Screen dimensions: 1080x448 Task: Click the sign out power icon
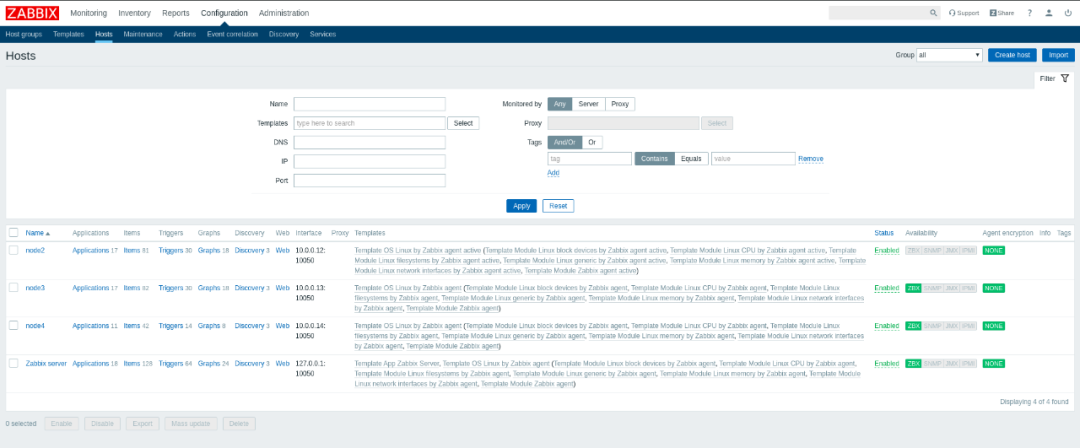click(1068, 13)
